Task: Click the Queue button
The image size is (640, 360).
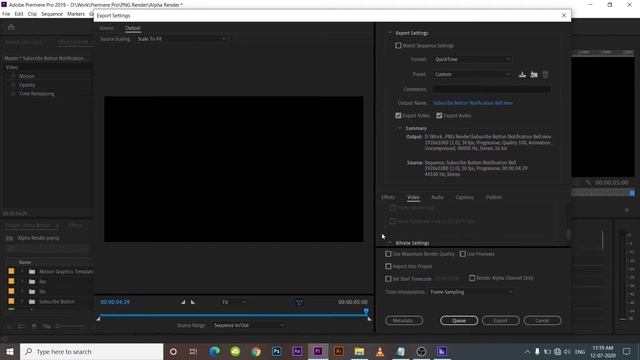Action: click(459, 320)
